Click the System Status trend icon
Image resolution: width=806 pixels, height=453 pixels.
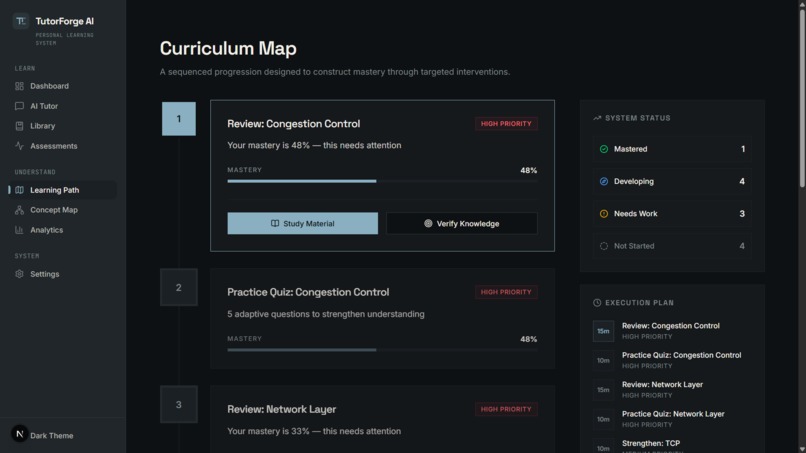[x=597, y=118]
